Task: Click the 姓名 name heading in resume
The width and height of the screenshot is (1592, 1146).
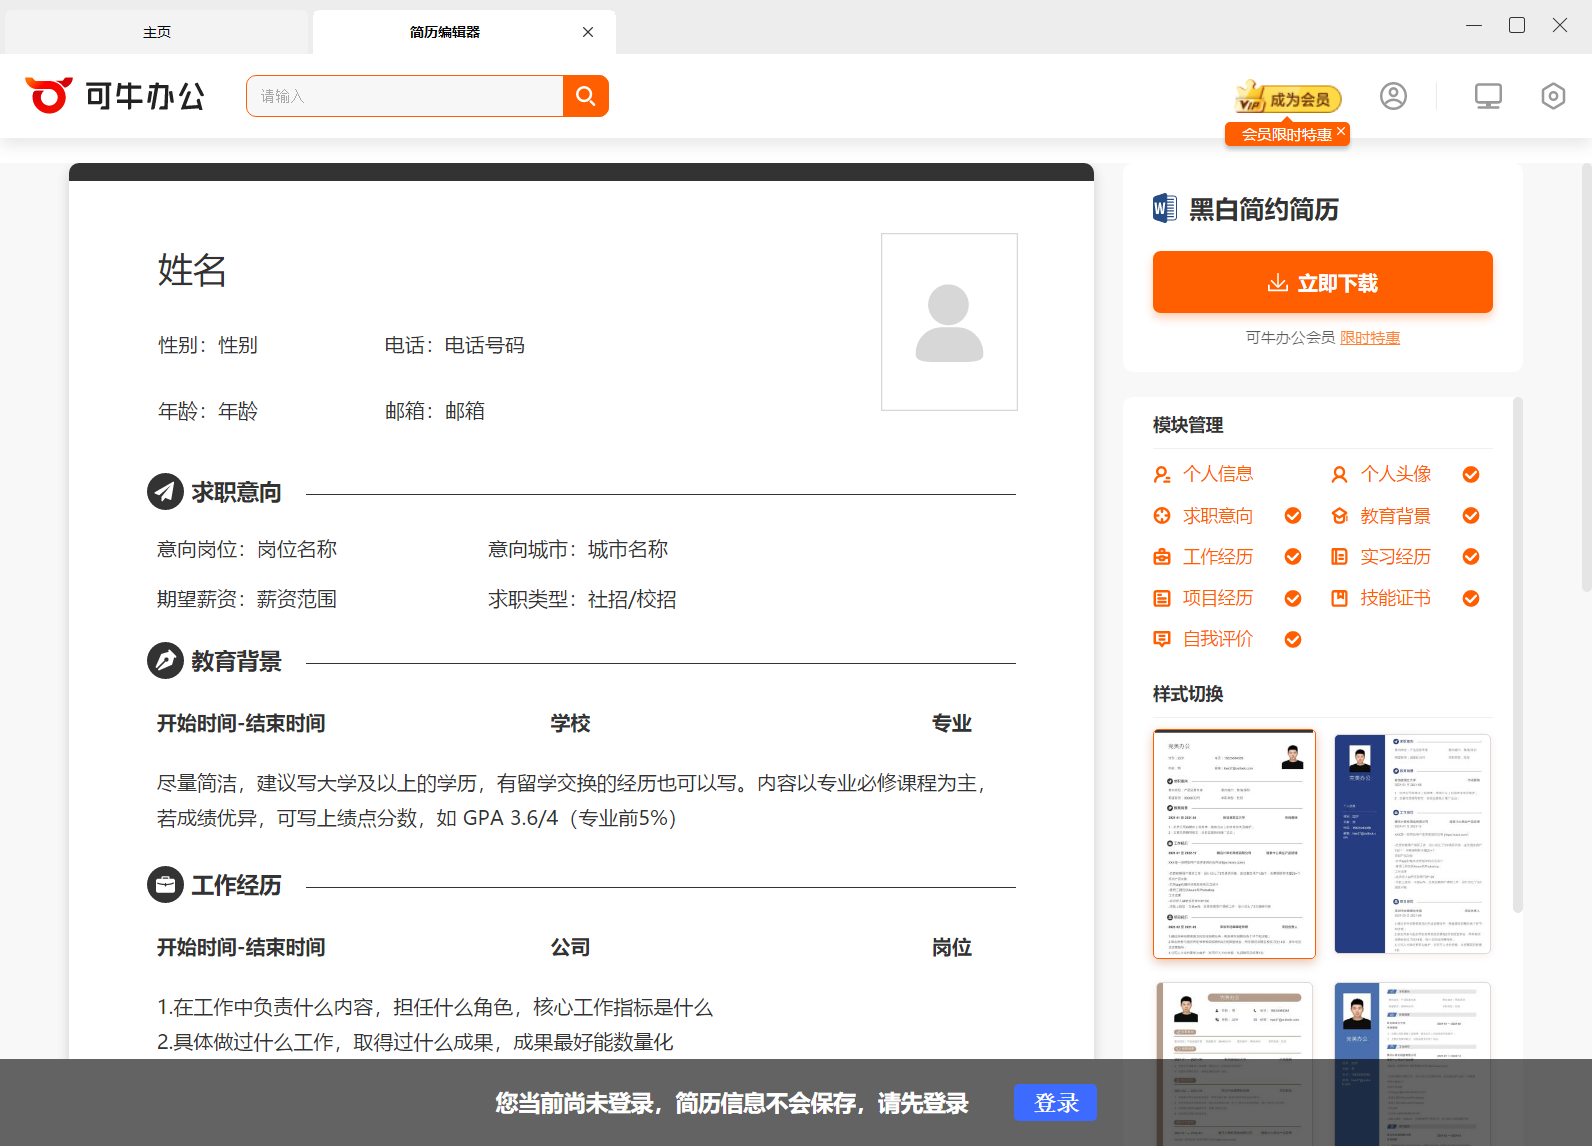Action: pos(192,270)
